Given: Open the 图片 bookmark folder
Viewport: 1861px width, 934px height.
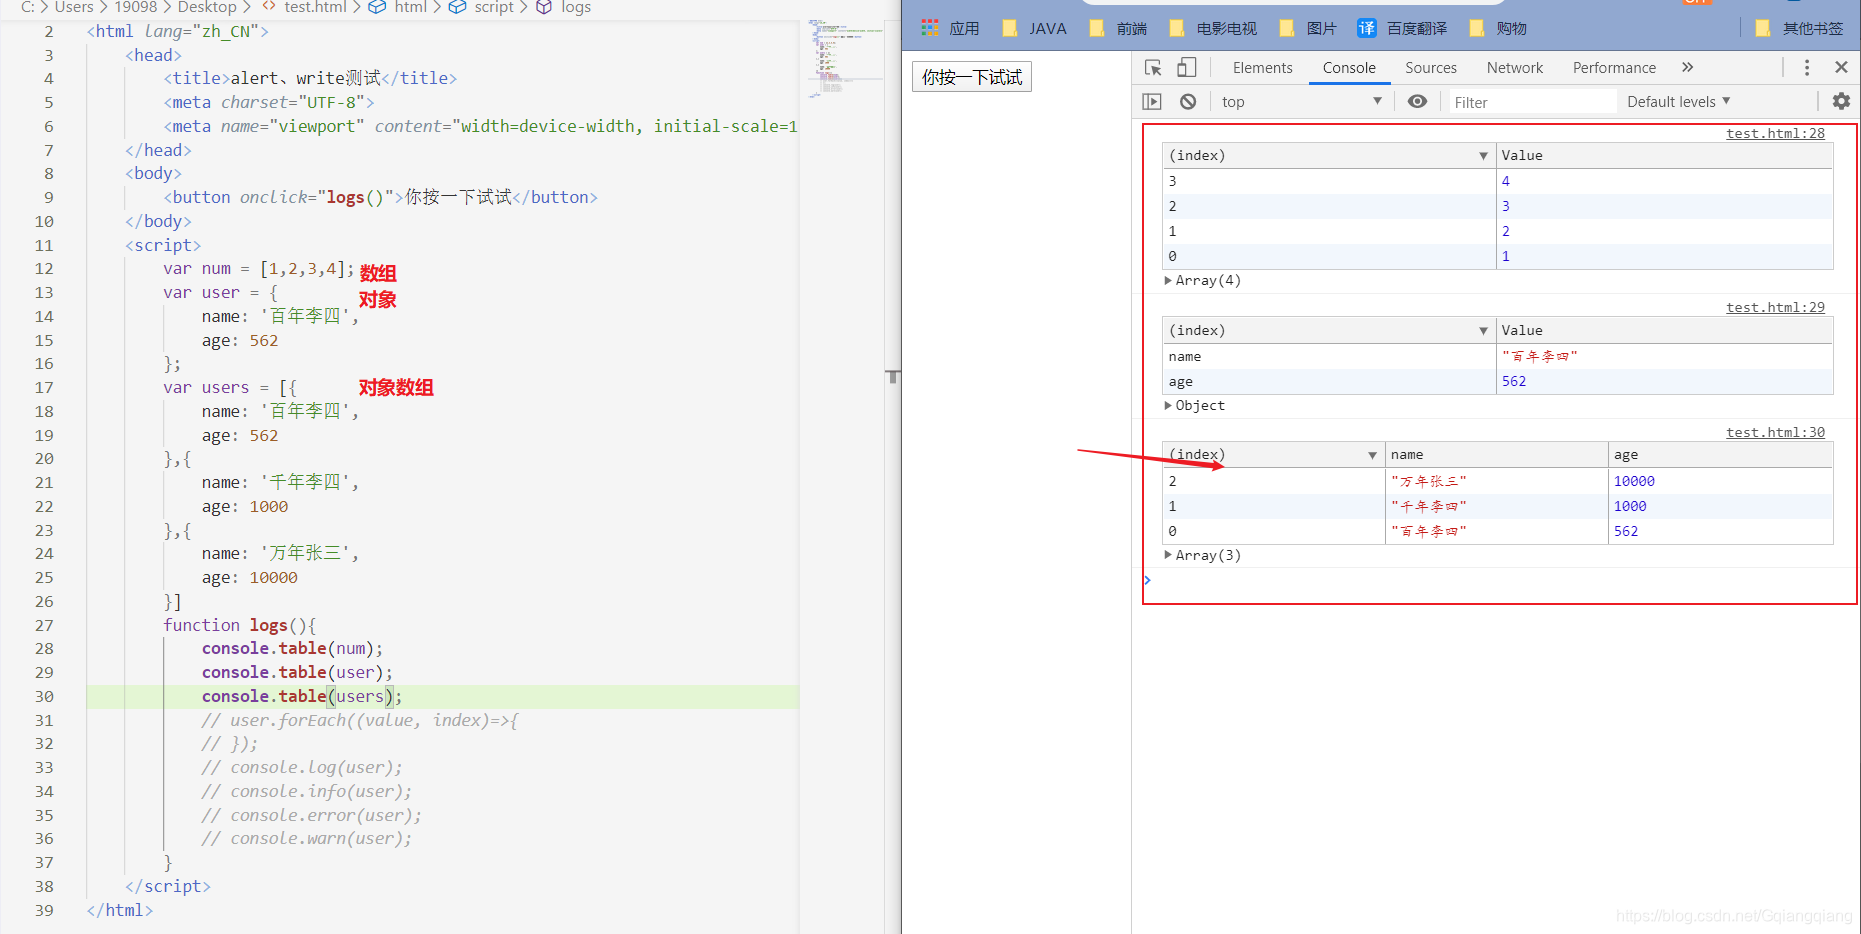Looking at the screenshot, I should coord(1308,28).
